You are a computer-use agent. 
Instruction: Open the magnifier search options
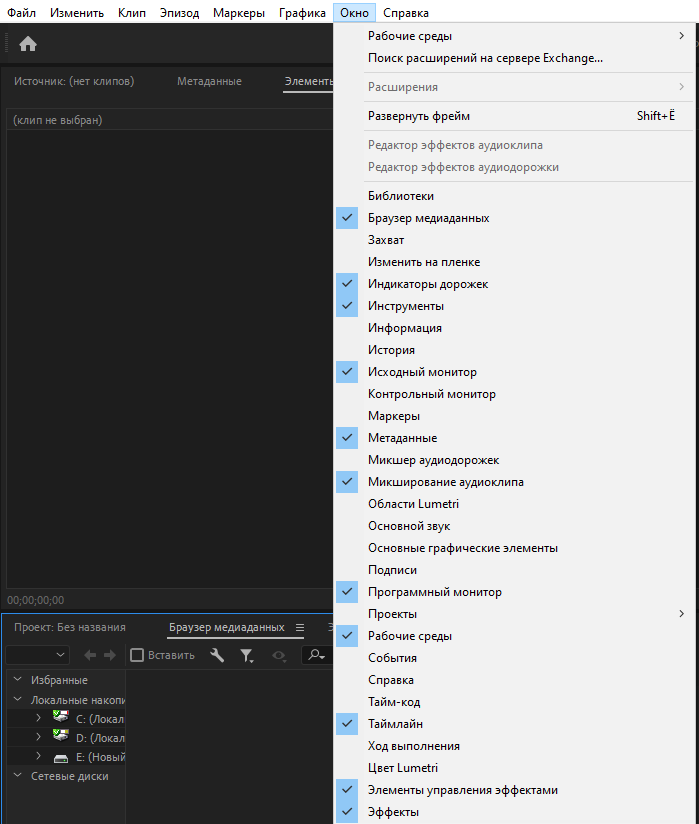click(x=317, y=655)
